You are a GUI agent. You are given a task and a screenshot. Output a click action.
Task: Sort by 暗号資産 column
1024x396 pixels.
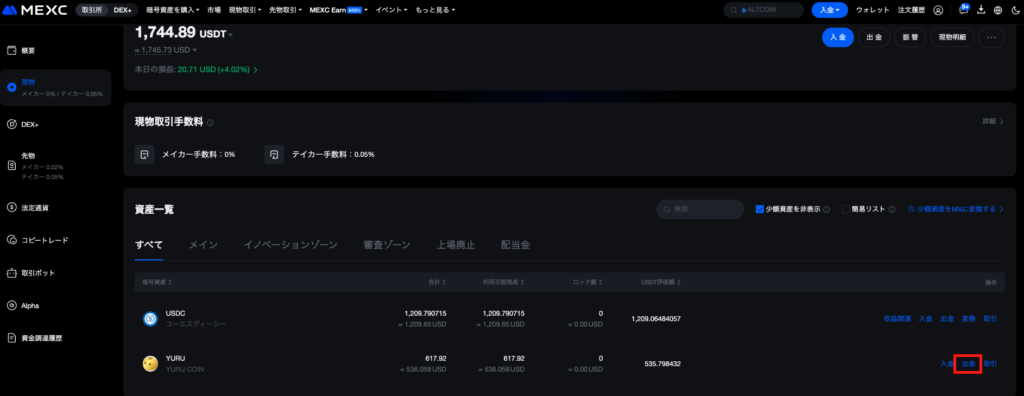click(x=157, y=282)
